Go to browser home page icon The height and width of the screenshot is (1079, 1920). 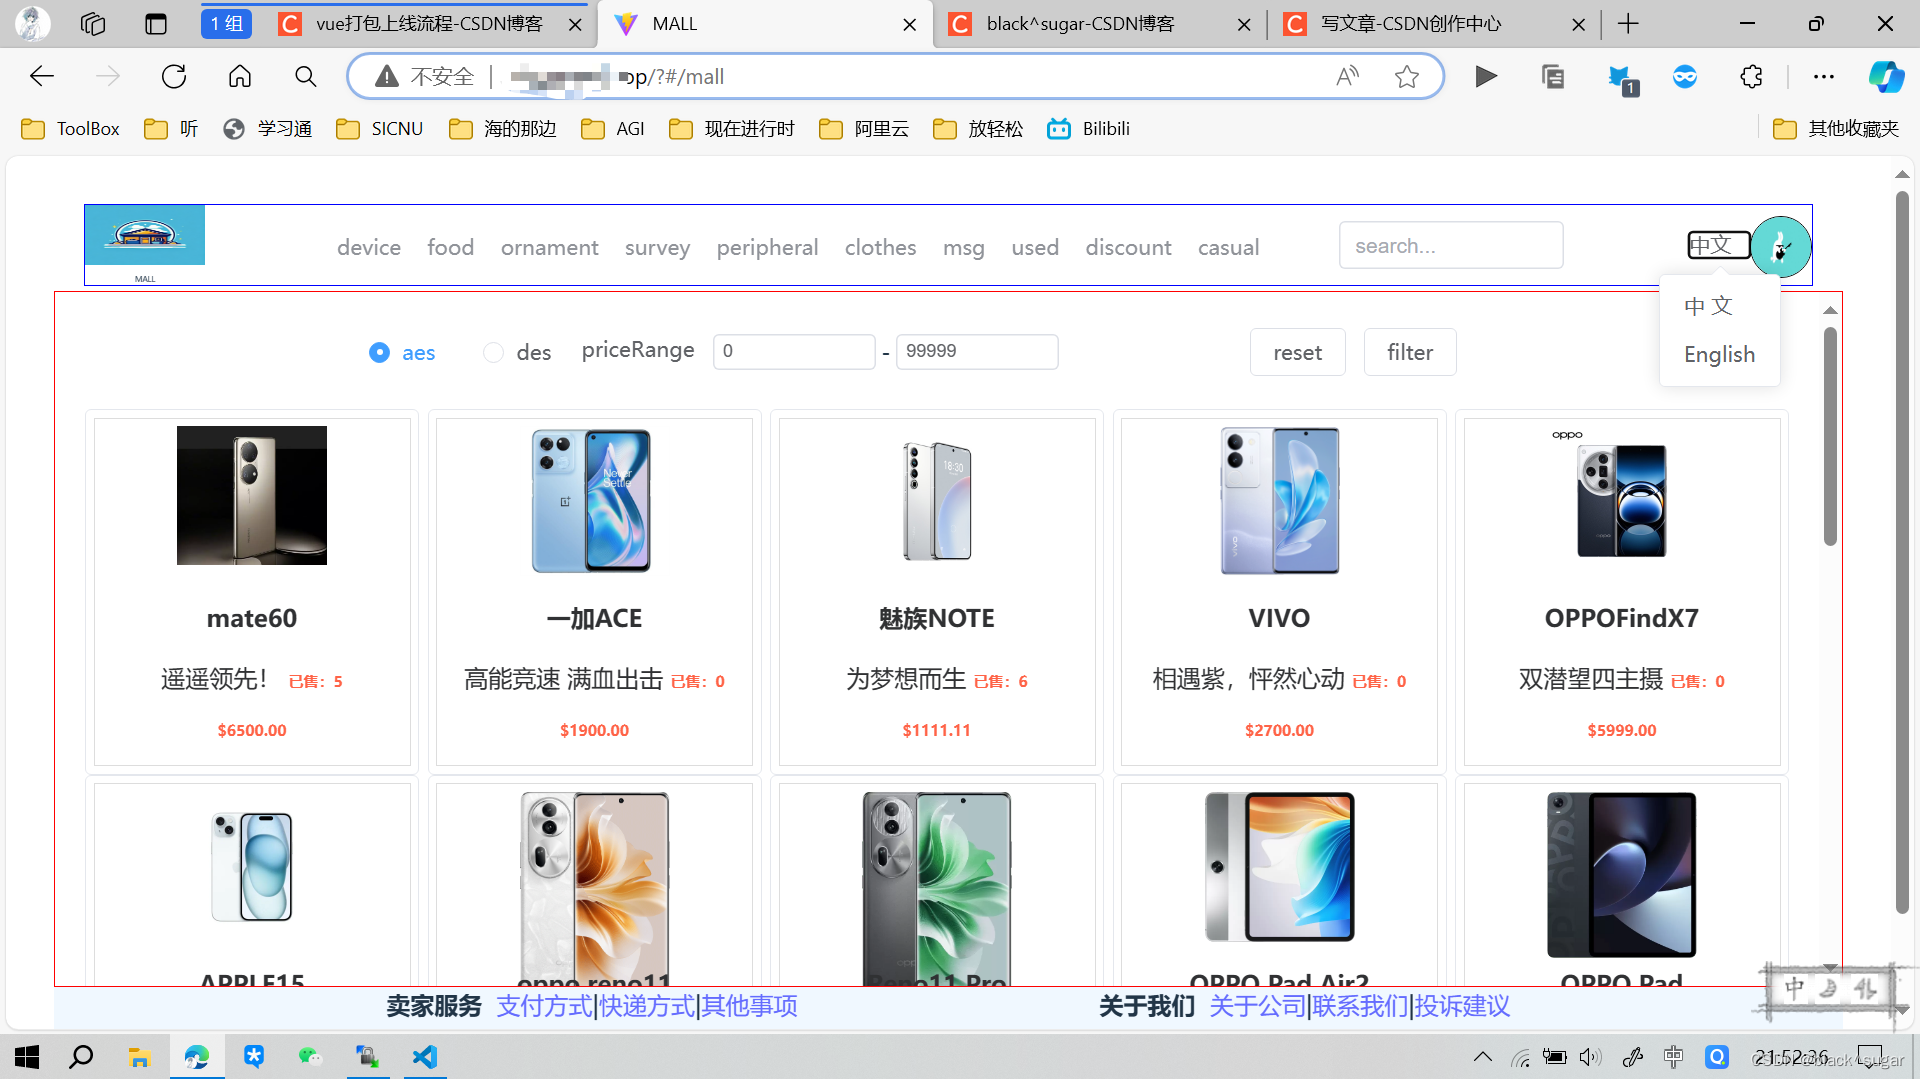click(240, 76)
